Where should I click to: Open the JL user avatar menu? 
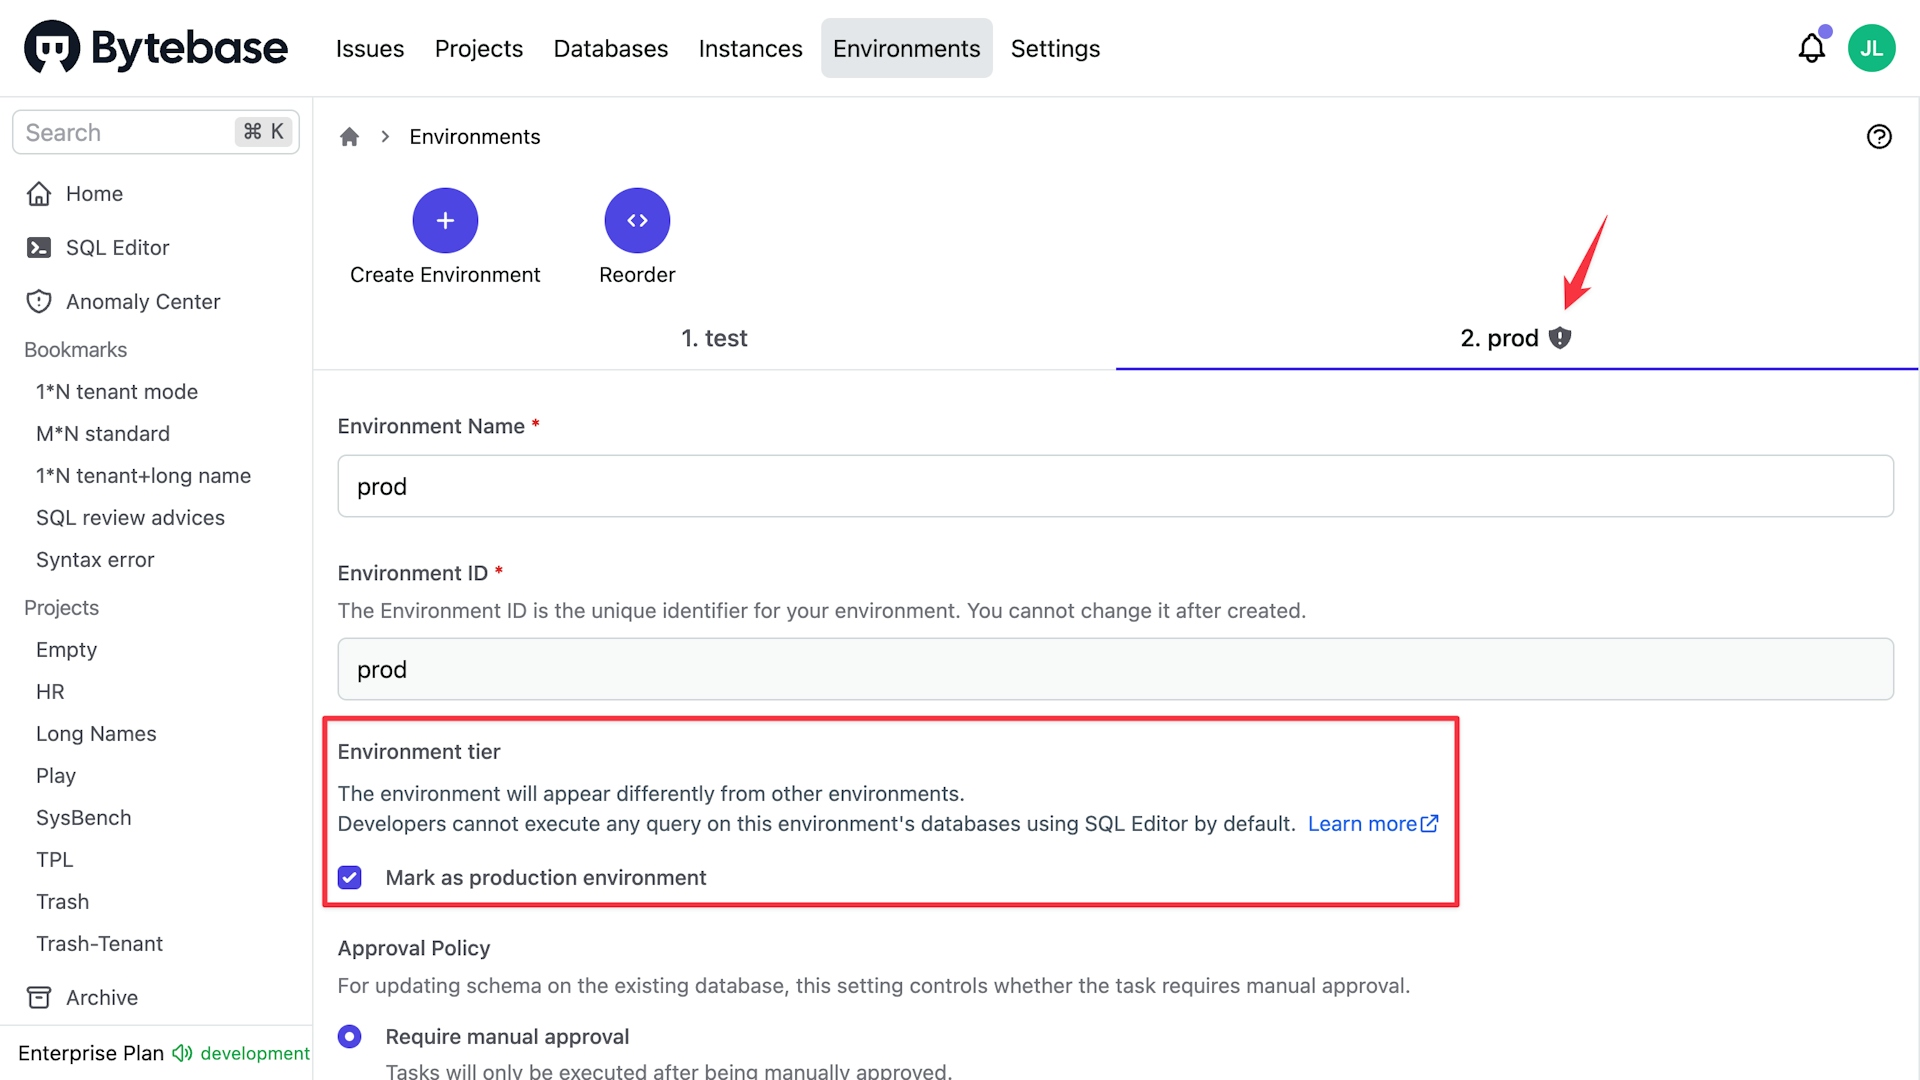click(1872, 48)
